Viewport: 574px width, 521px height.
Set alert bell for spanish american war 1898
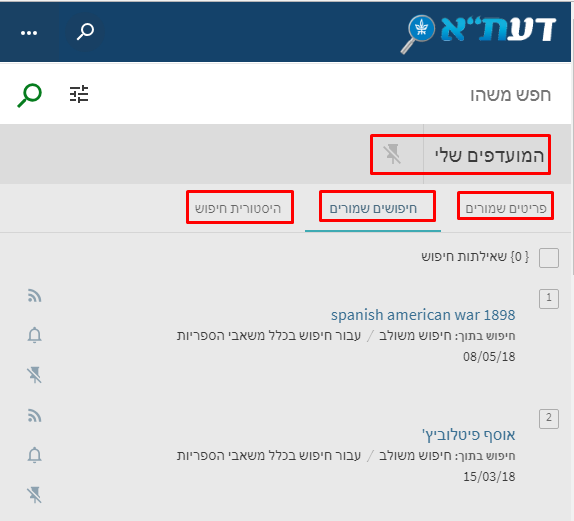[34, 335]
